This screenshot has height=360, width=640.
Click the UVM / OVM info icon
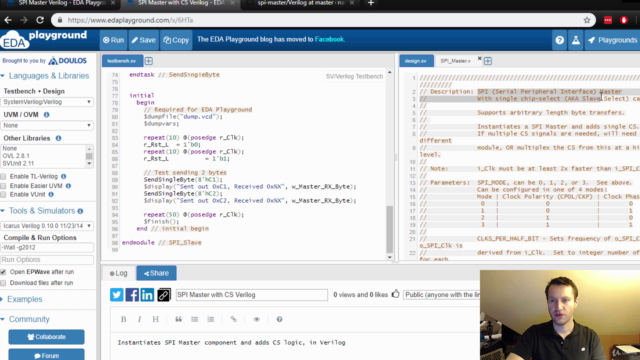pyautogui.click(x=47, y=115)
